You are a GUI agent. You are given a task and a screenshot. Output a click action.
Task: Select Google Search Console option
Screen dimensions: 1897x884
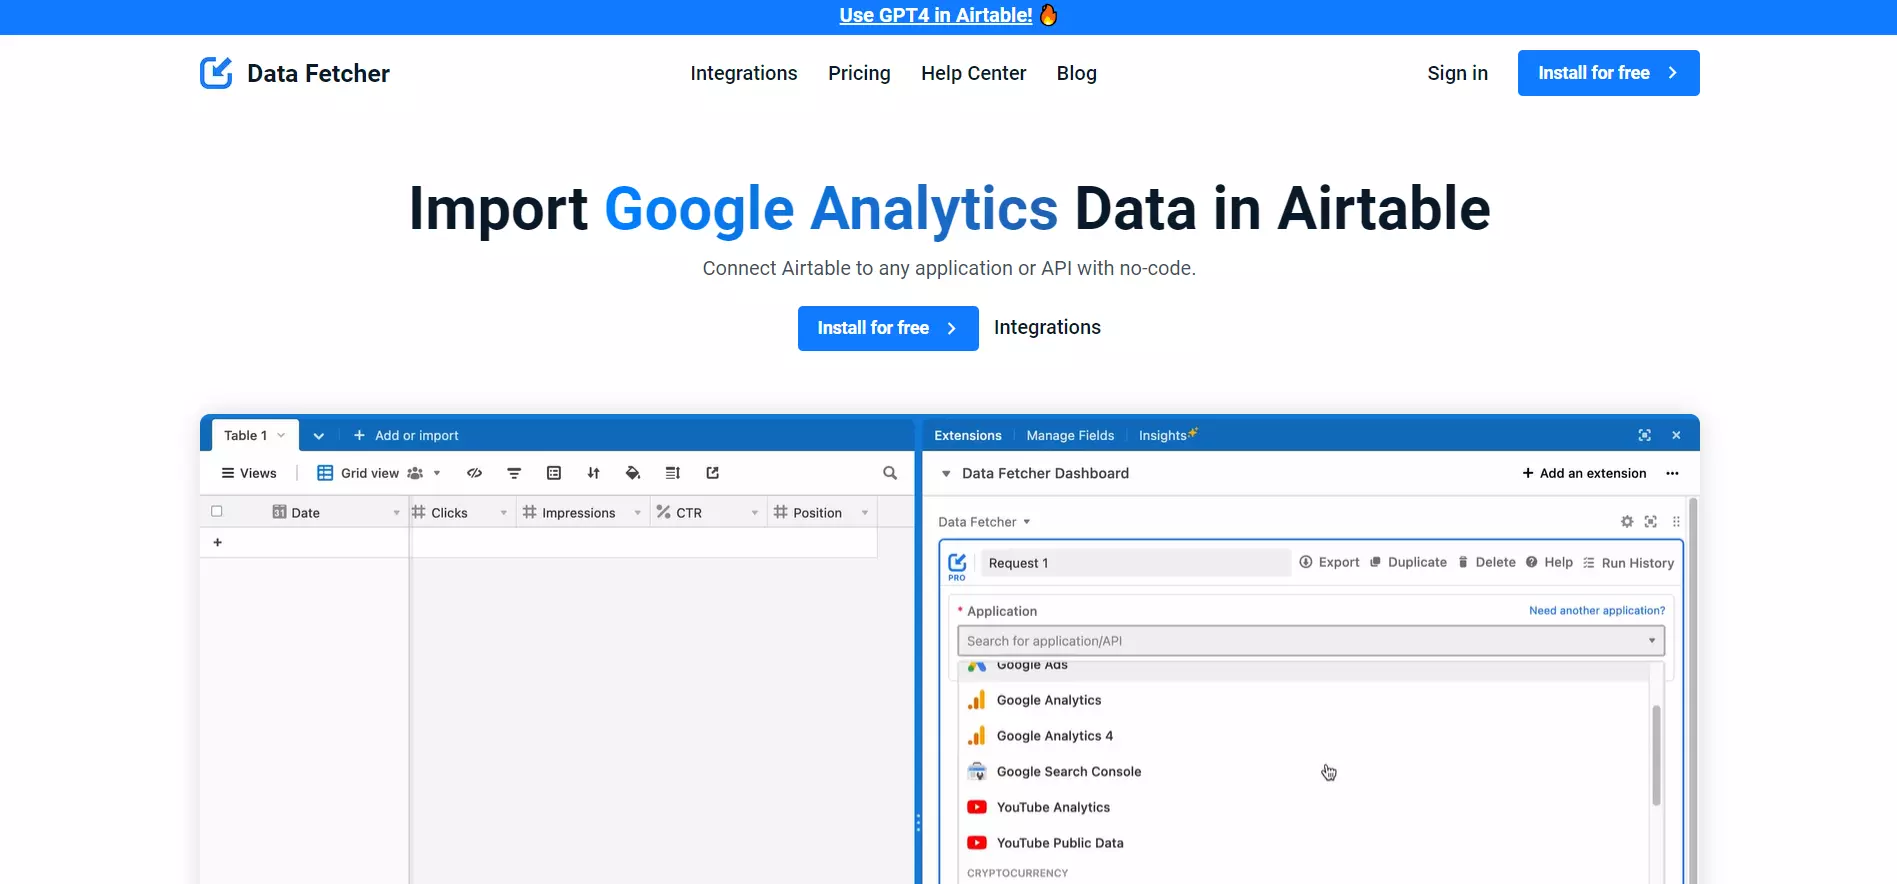click(1305, 772)
